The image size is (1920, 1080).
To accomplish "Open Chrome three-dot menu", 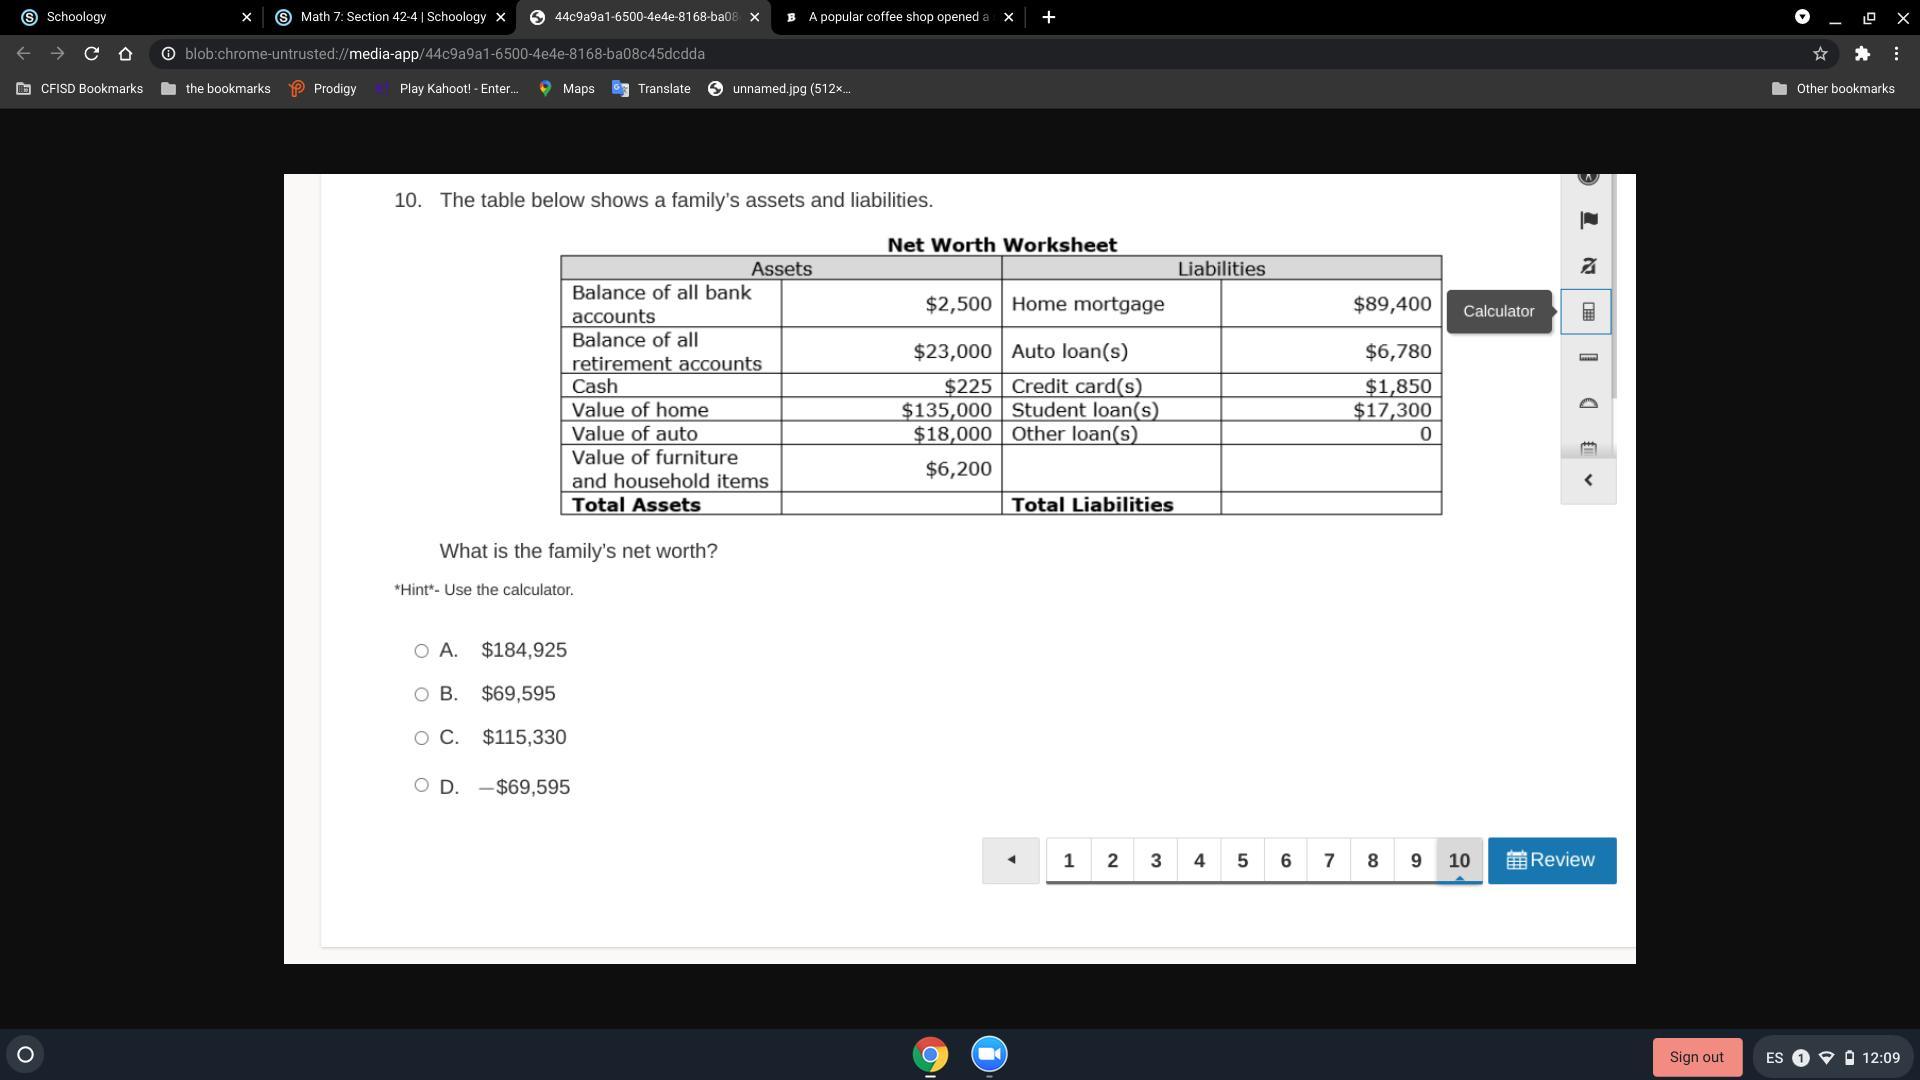I will pyautogui.click(x=1896, y=54).
